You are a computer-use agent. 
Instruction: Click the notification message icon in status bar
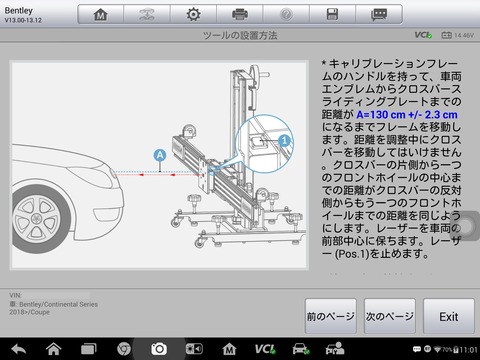(417, 349)
